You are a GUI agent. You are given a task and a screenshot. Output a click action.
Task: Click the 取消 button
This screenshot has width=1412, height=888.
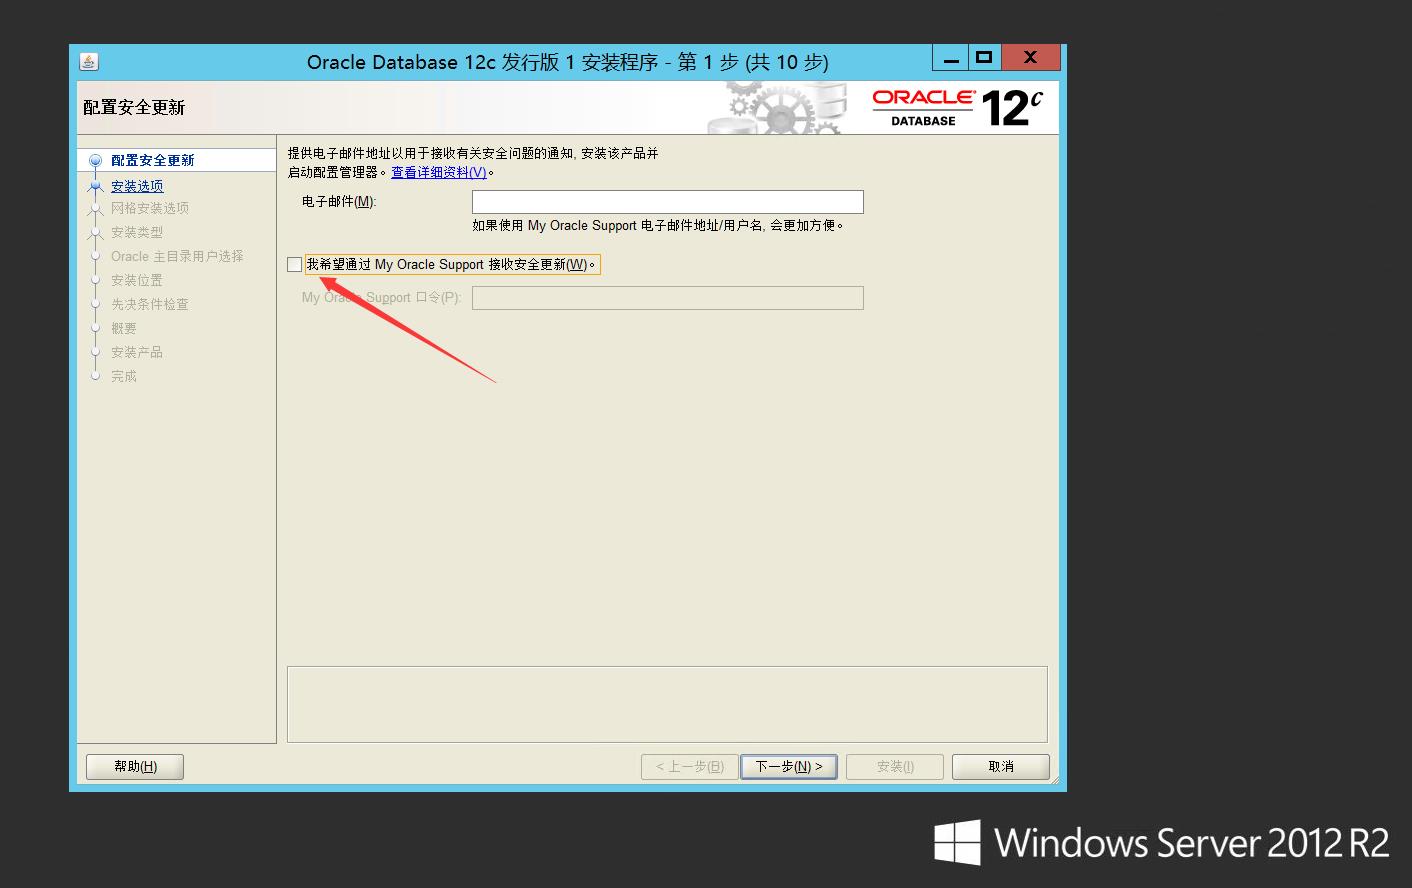1001,767
